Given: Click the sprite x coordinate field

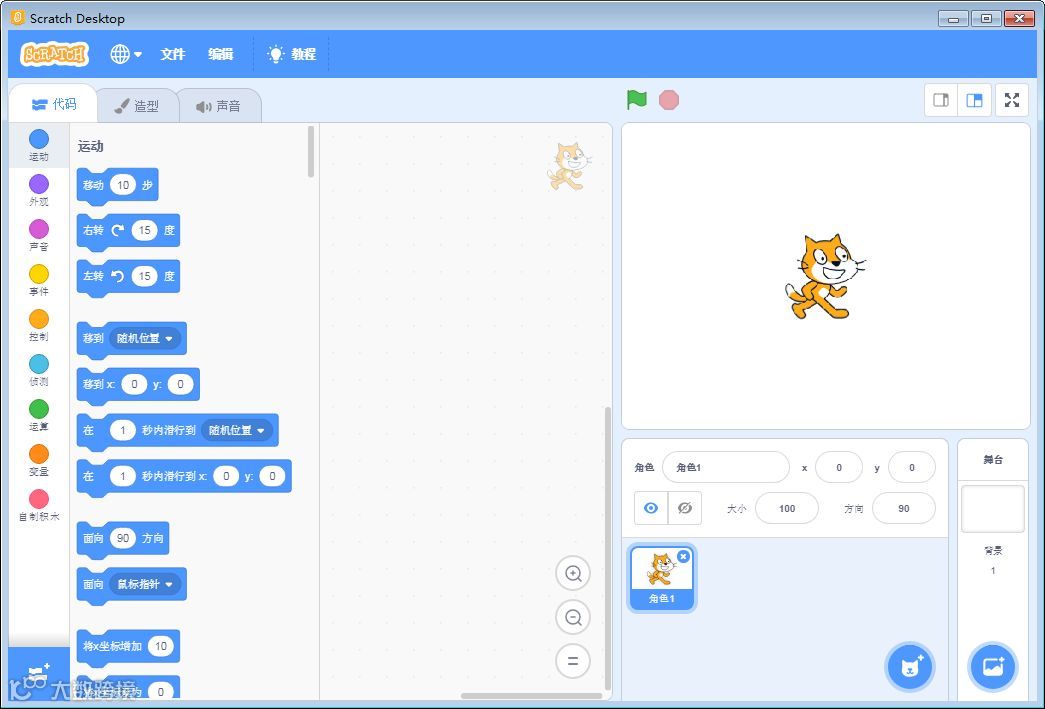Looking at the screenshot, I should coord(838,467).
